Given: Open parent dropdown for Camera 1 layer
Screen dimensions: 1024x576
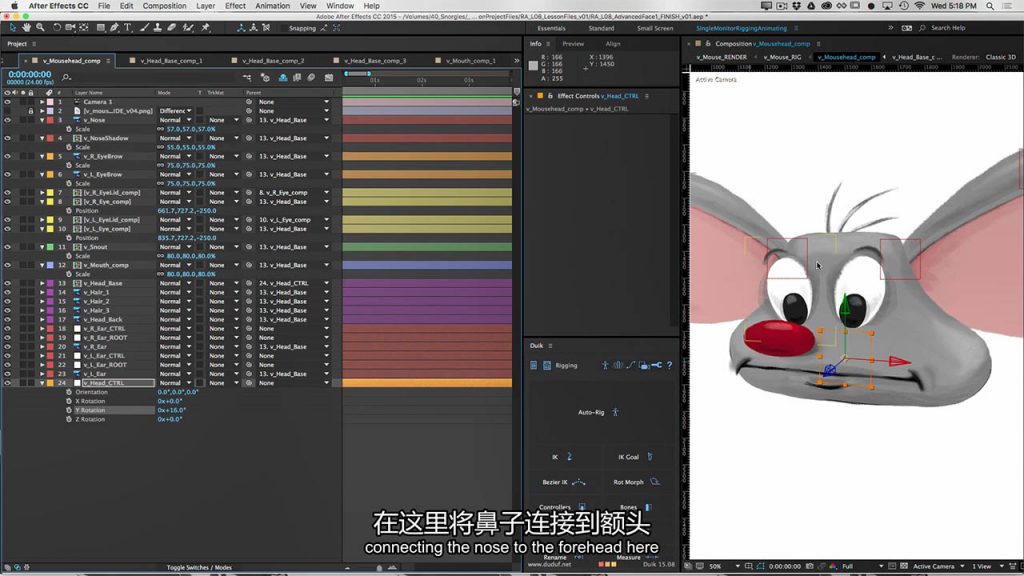Looking at the screenshot, I should pyautogui.click(x=293, y=102).
